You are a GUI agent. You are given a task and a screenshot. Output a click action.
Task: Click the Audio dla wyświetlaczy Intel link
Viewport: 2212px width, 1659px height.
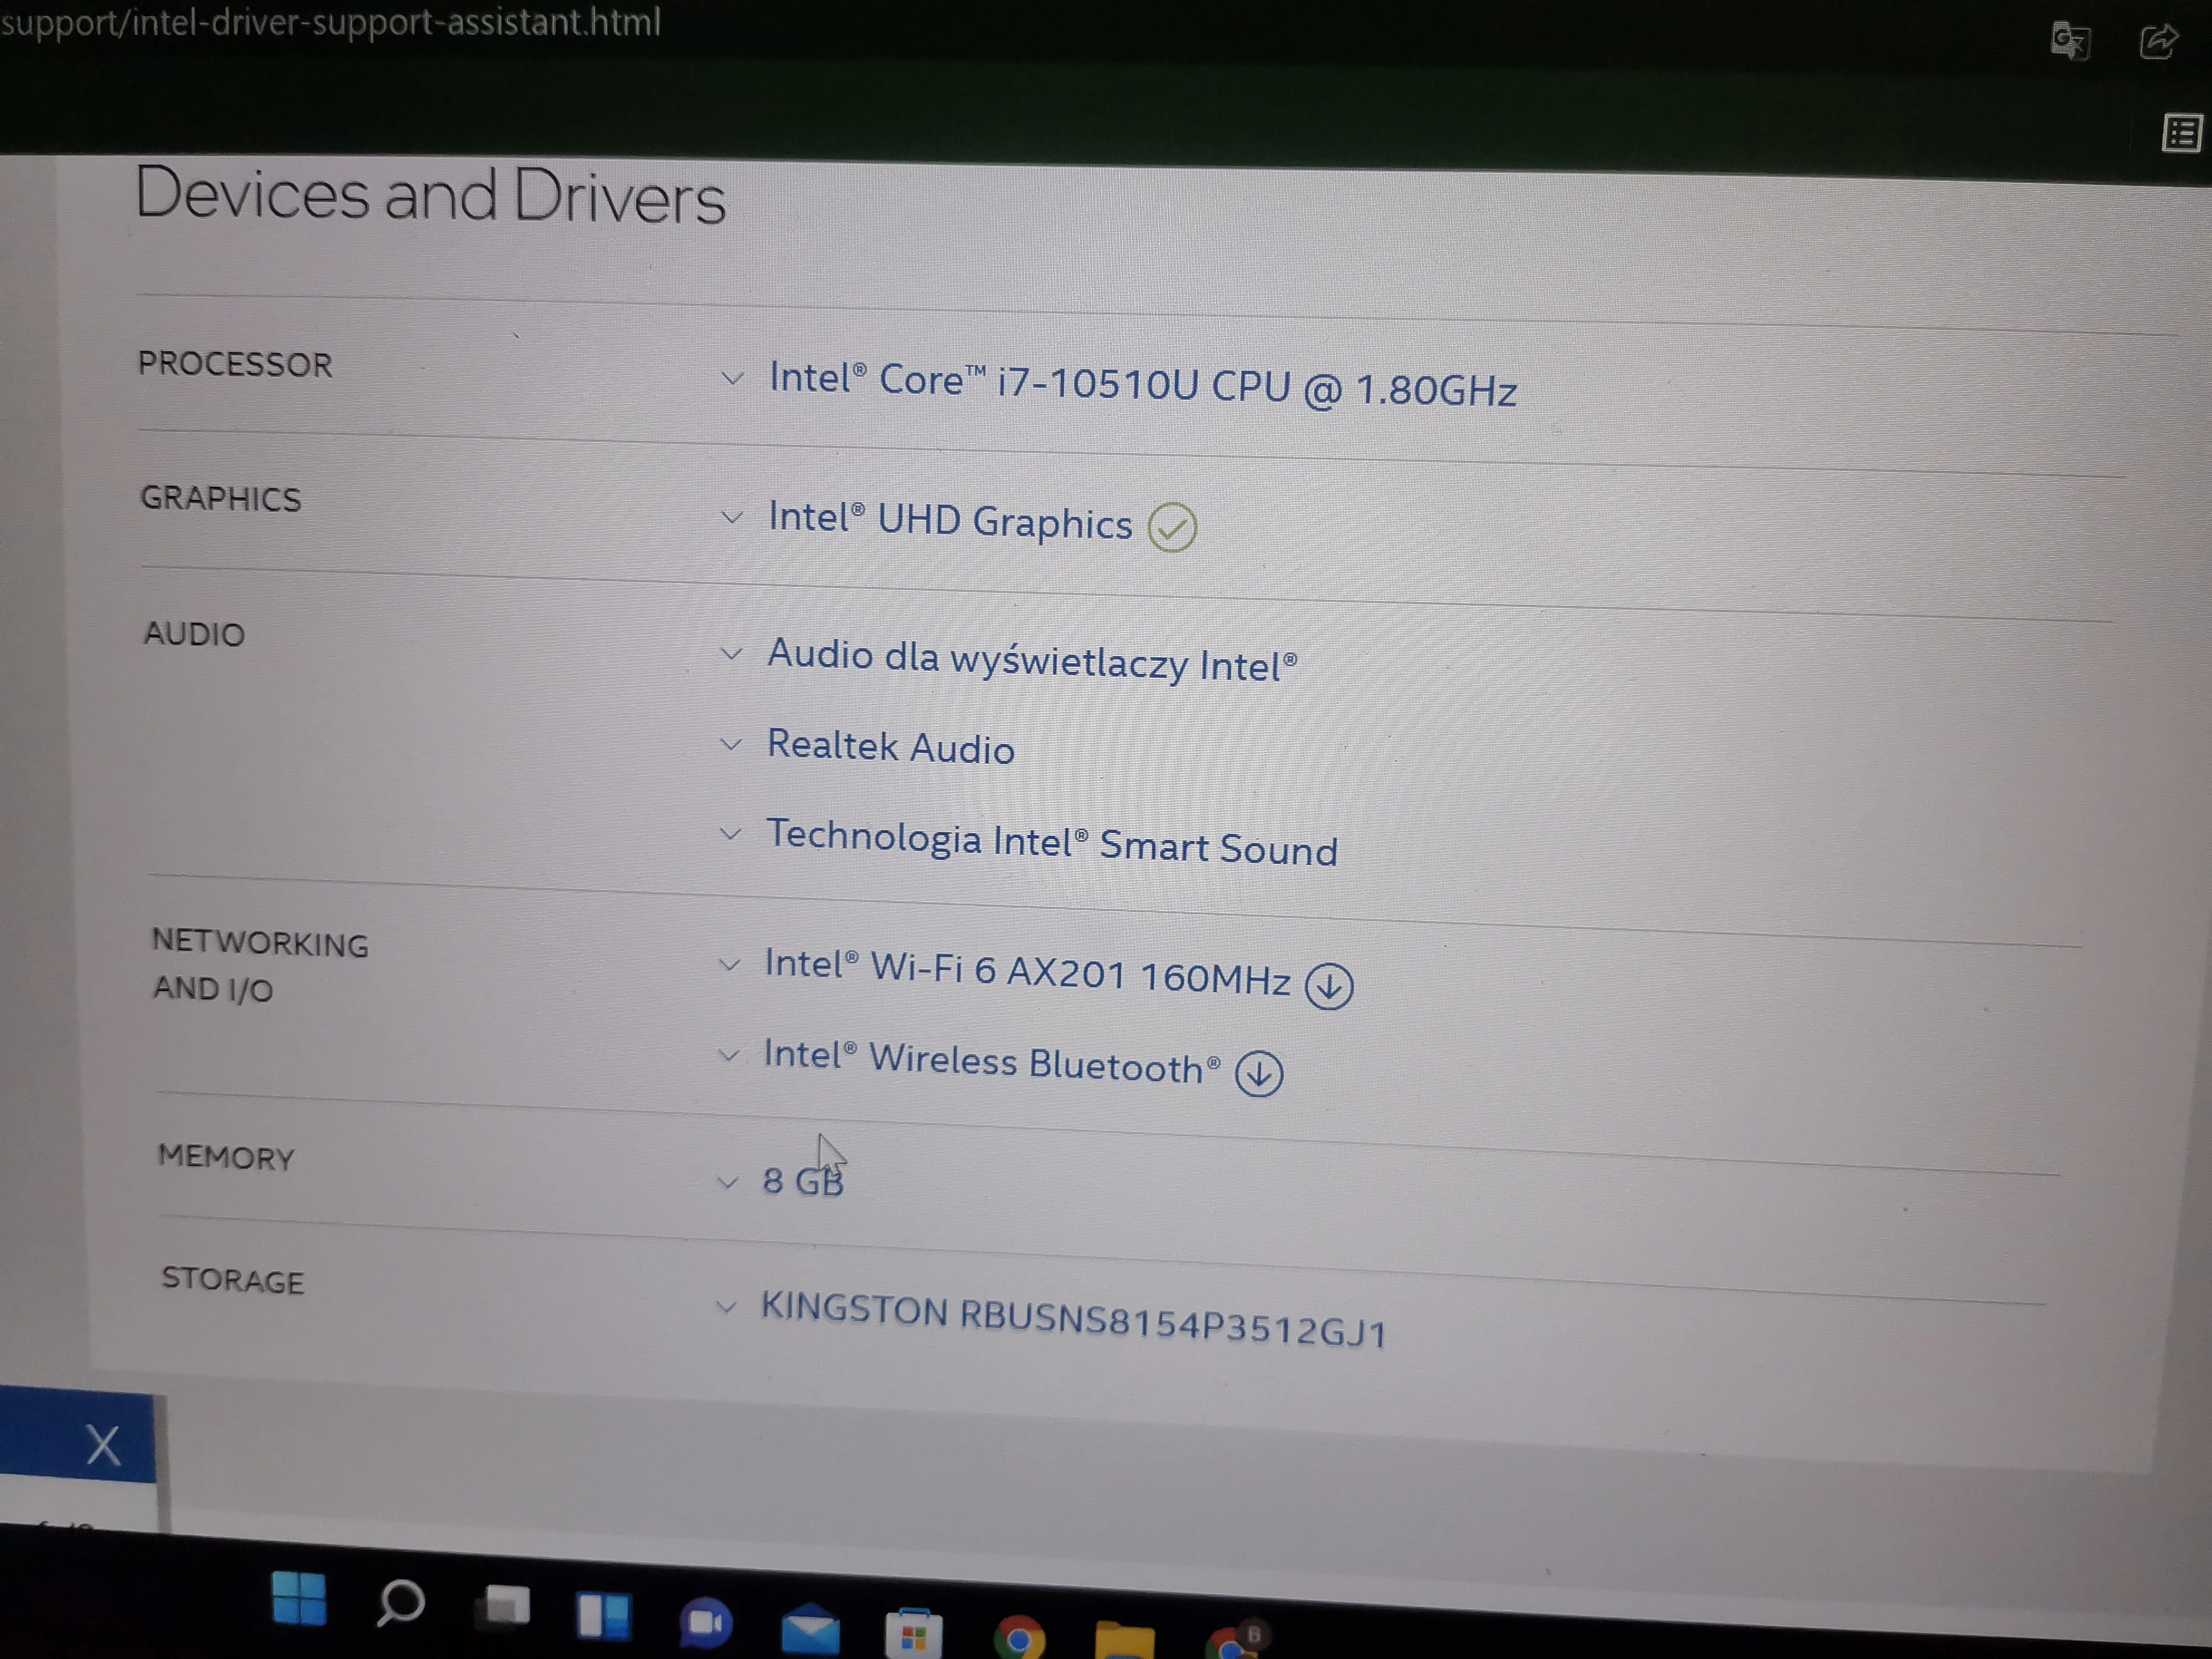pyautogui.click(x=1030, y=660)
